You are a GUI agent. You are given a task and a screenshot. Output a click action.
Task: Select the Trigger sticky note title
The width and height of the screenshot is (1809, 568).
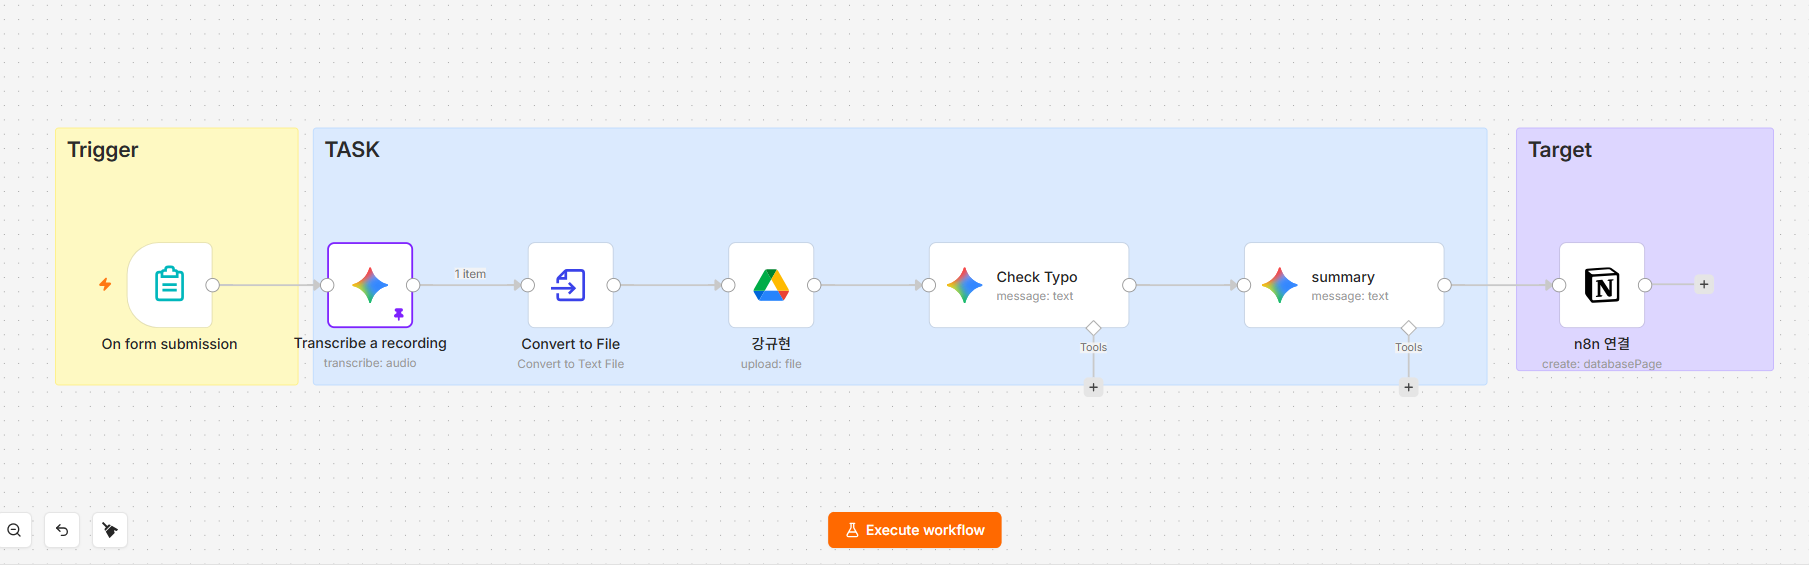click(103, 150)
